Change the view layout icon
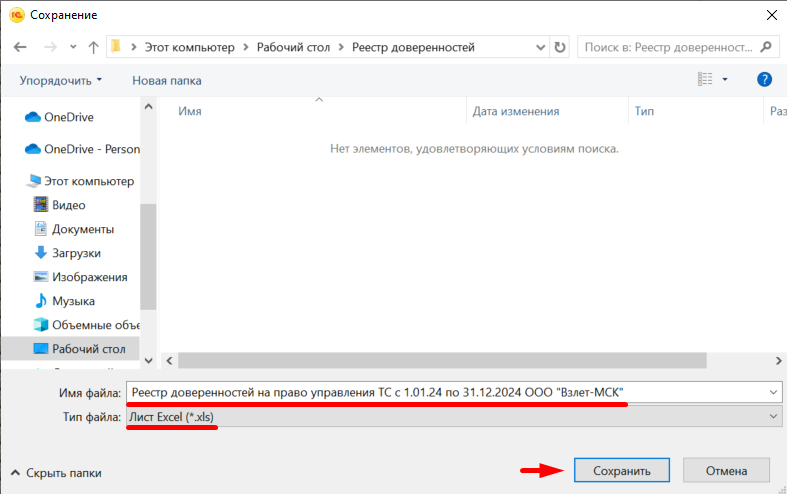This screenshot has height=494, width=787. tap(705, 79)
